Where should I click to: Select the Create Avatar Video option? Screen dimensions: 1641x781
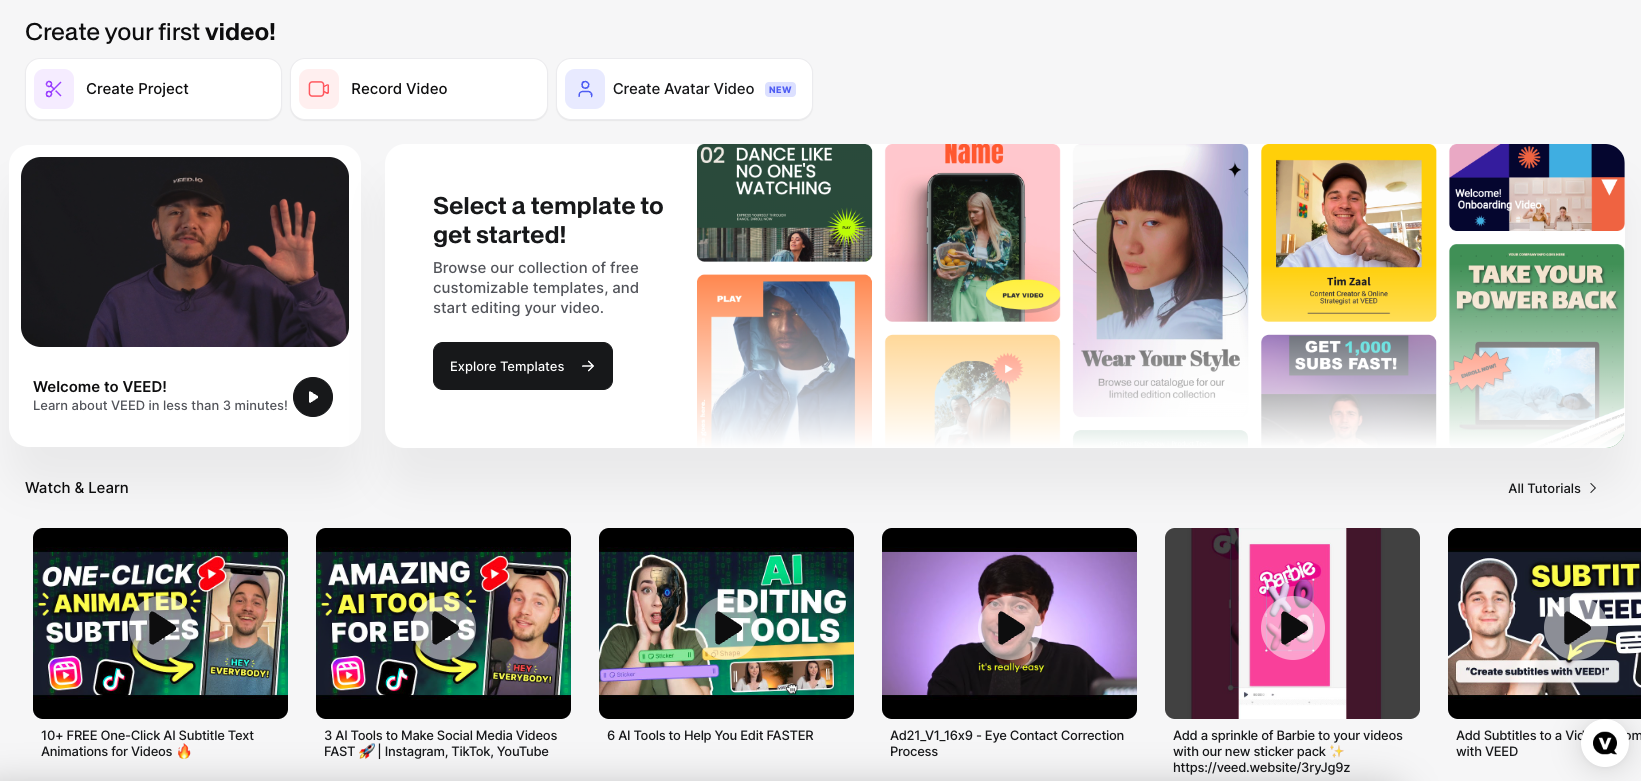tap(684, 89)
